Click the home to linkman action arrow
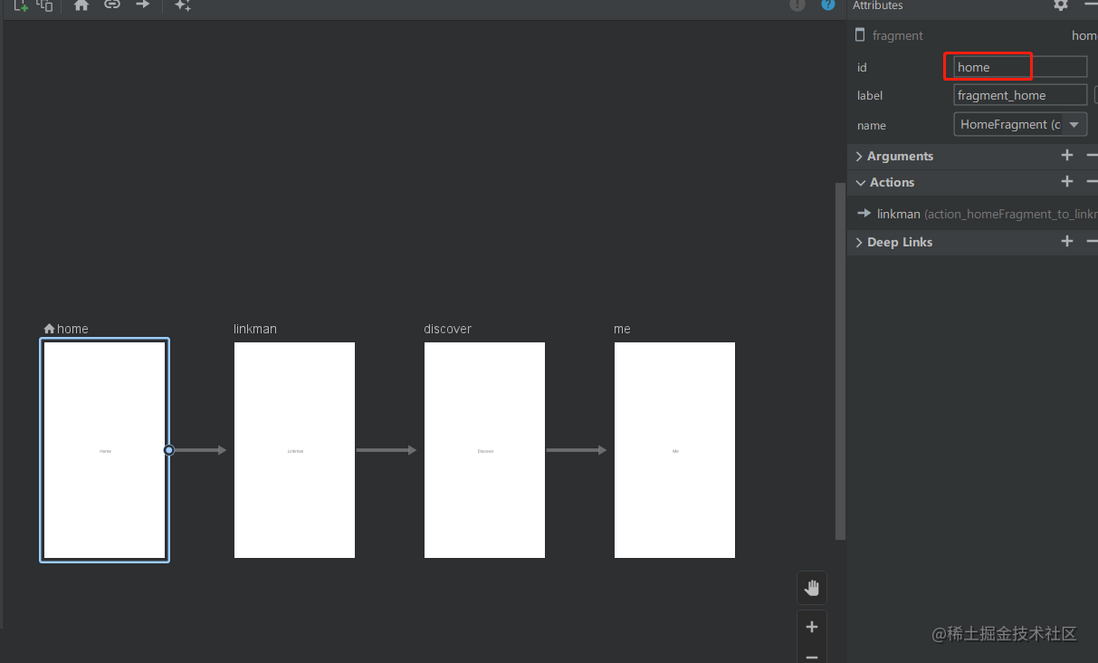Image resolution: width=1098 pixels, height=663 pixels. 200,450
